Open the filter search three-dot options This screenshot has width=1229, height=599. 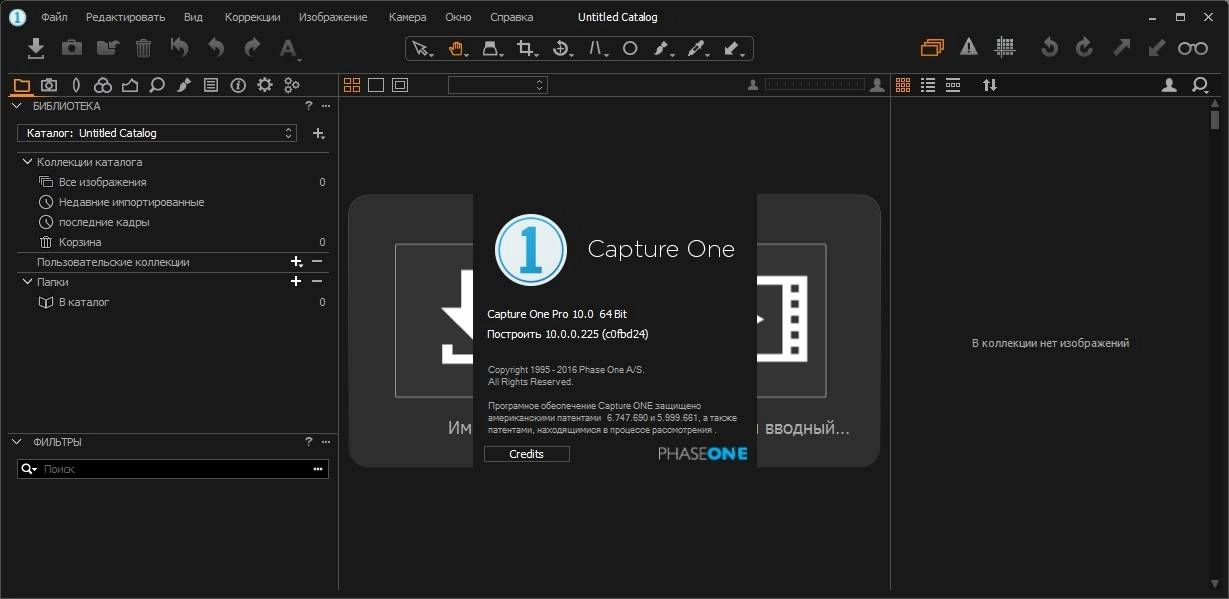tap(318, 468)
